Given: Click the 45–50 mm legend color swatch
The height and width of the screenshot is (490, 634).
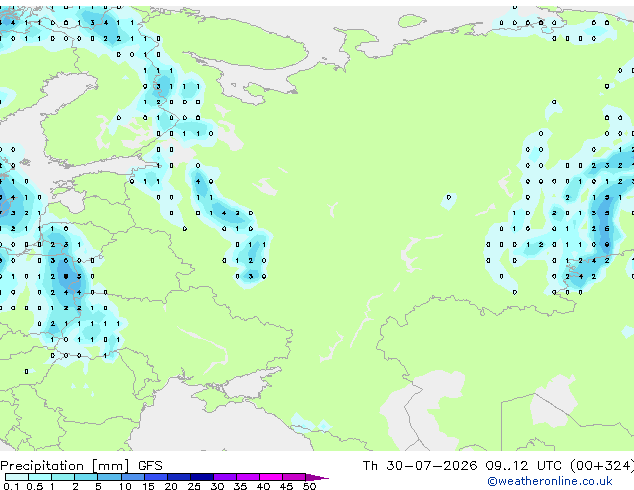Looking at the screenshot, I should (294, 477).
